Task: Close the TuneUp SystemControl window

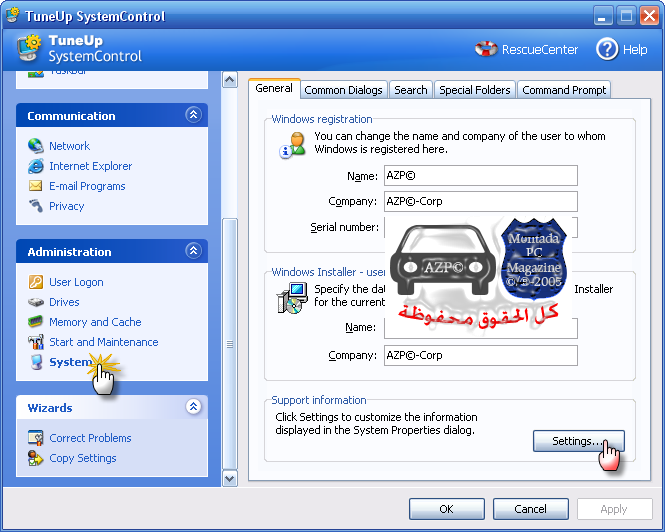Action: [x=649, y=17]
